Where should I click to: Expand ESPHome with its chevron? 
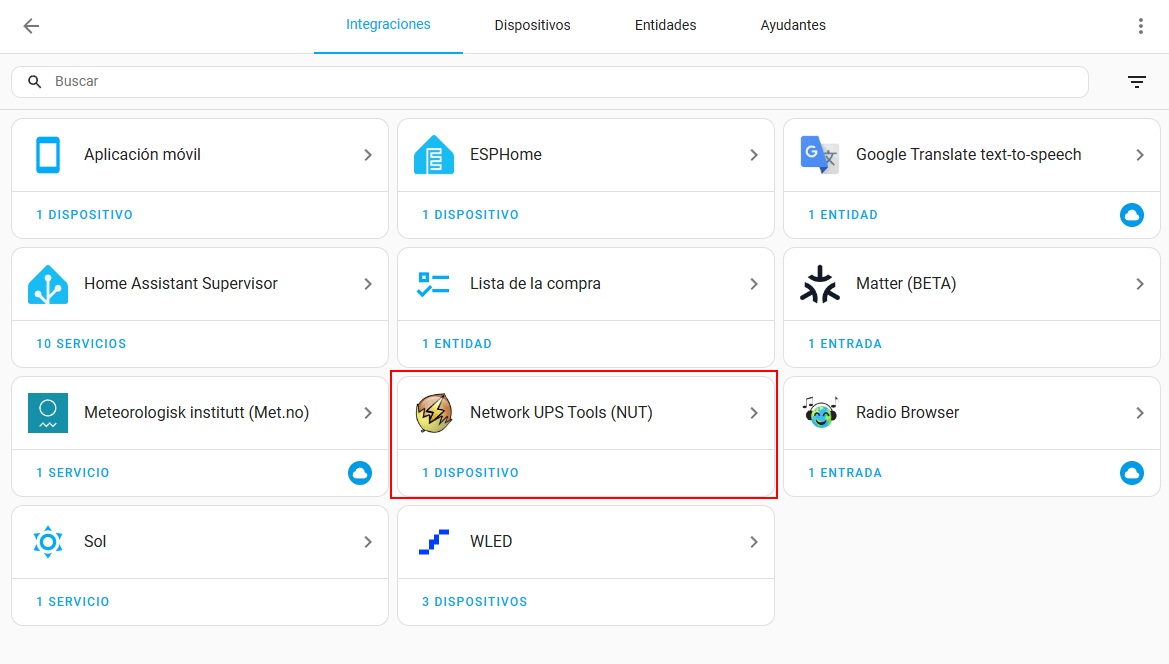click(x=754, y=155)
